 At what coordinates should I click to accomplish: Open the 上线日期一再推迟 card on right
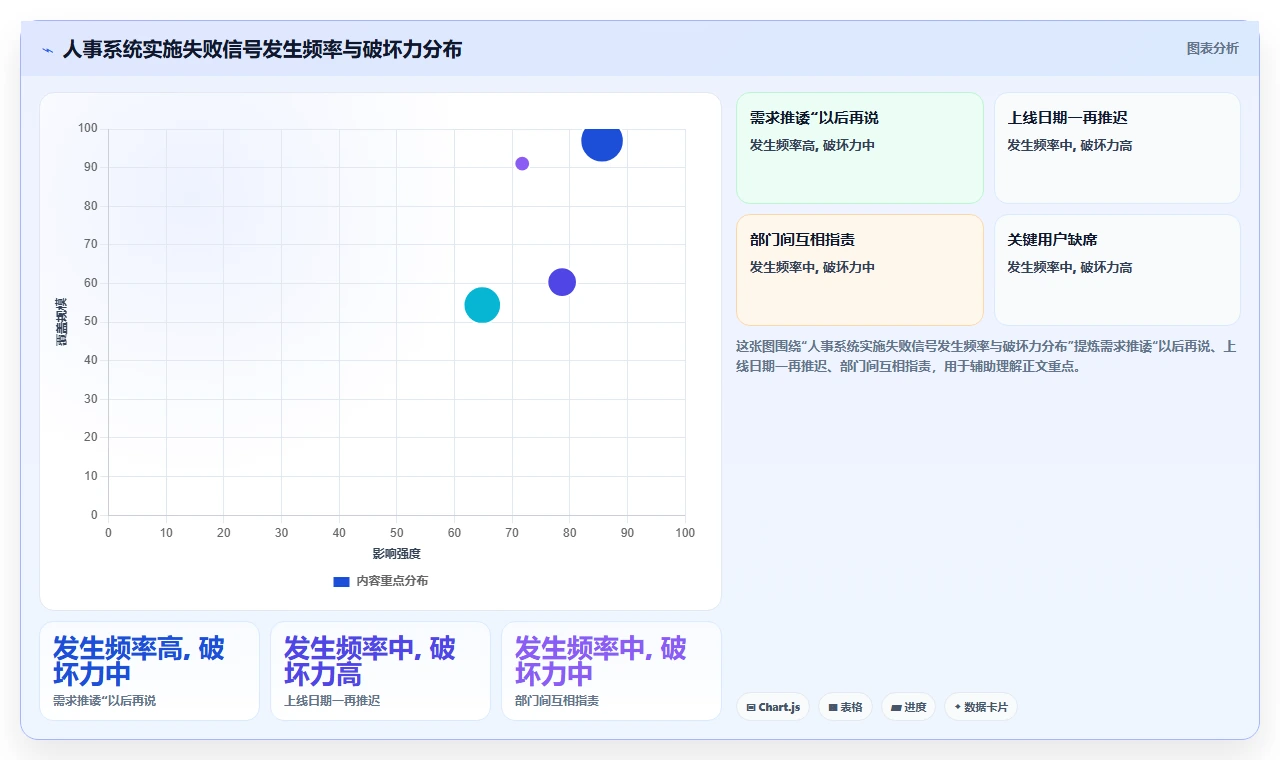pos(1117,148)
